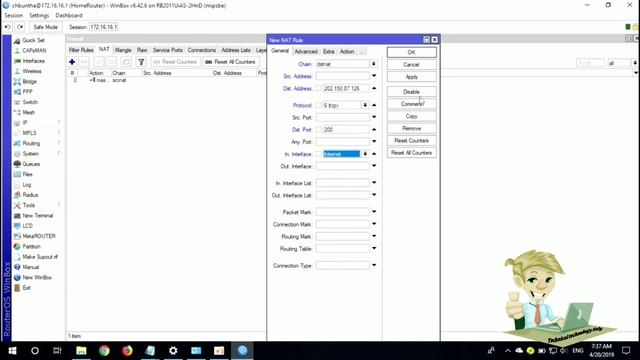Switch to the Action tab in NAT rule

tap(347, 51)
